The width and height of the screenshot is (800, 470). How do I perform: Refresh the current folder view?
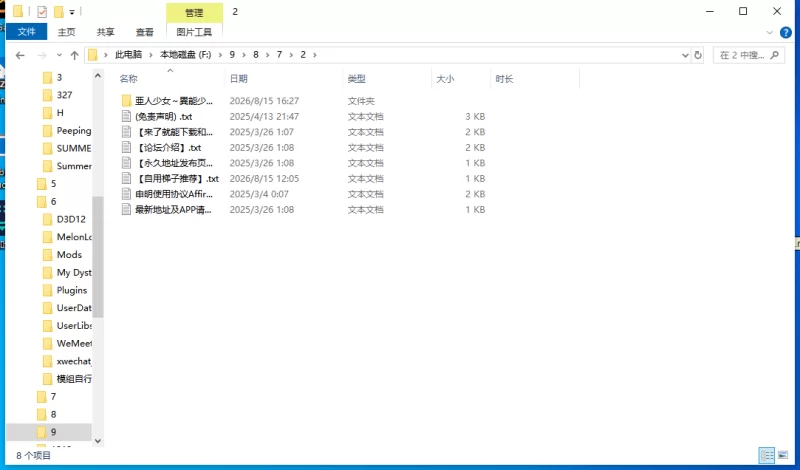[698, 55]
